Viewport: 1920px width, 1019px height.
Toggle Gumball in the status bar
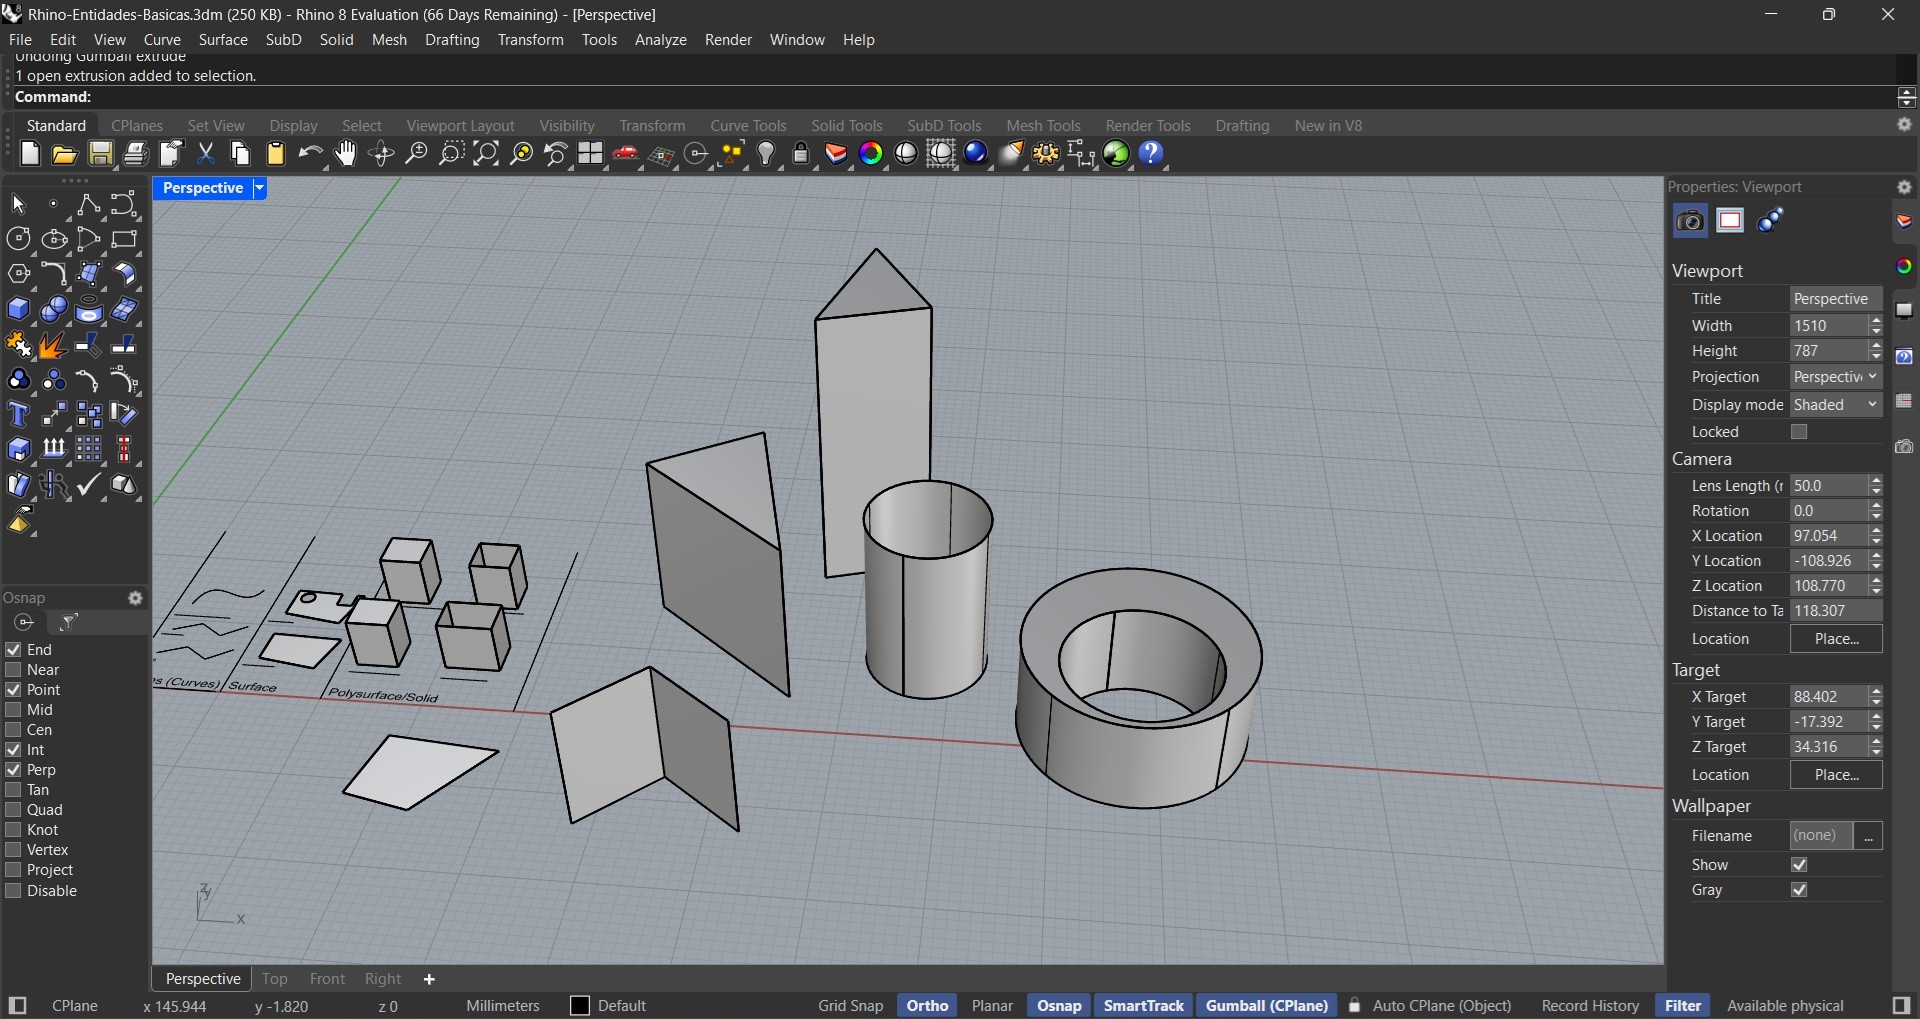point(1266,1005)
